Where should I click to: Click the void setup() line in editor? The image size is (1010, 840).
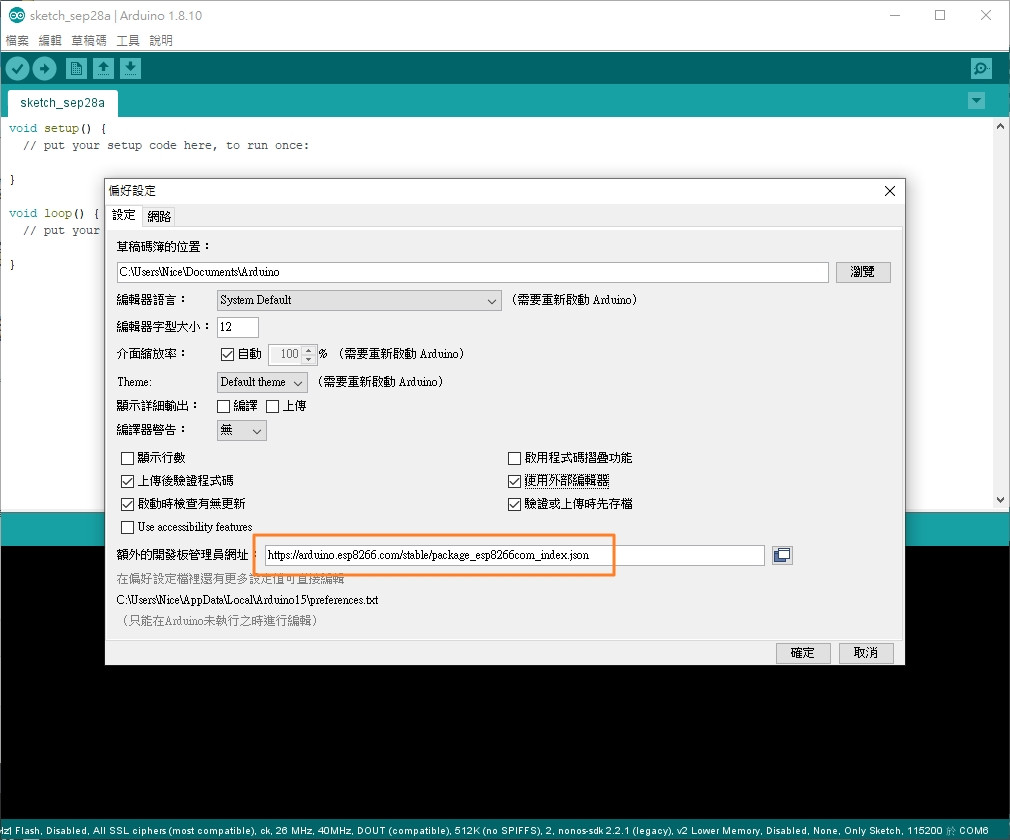click(57, 128)
